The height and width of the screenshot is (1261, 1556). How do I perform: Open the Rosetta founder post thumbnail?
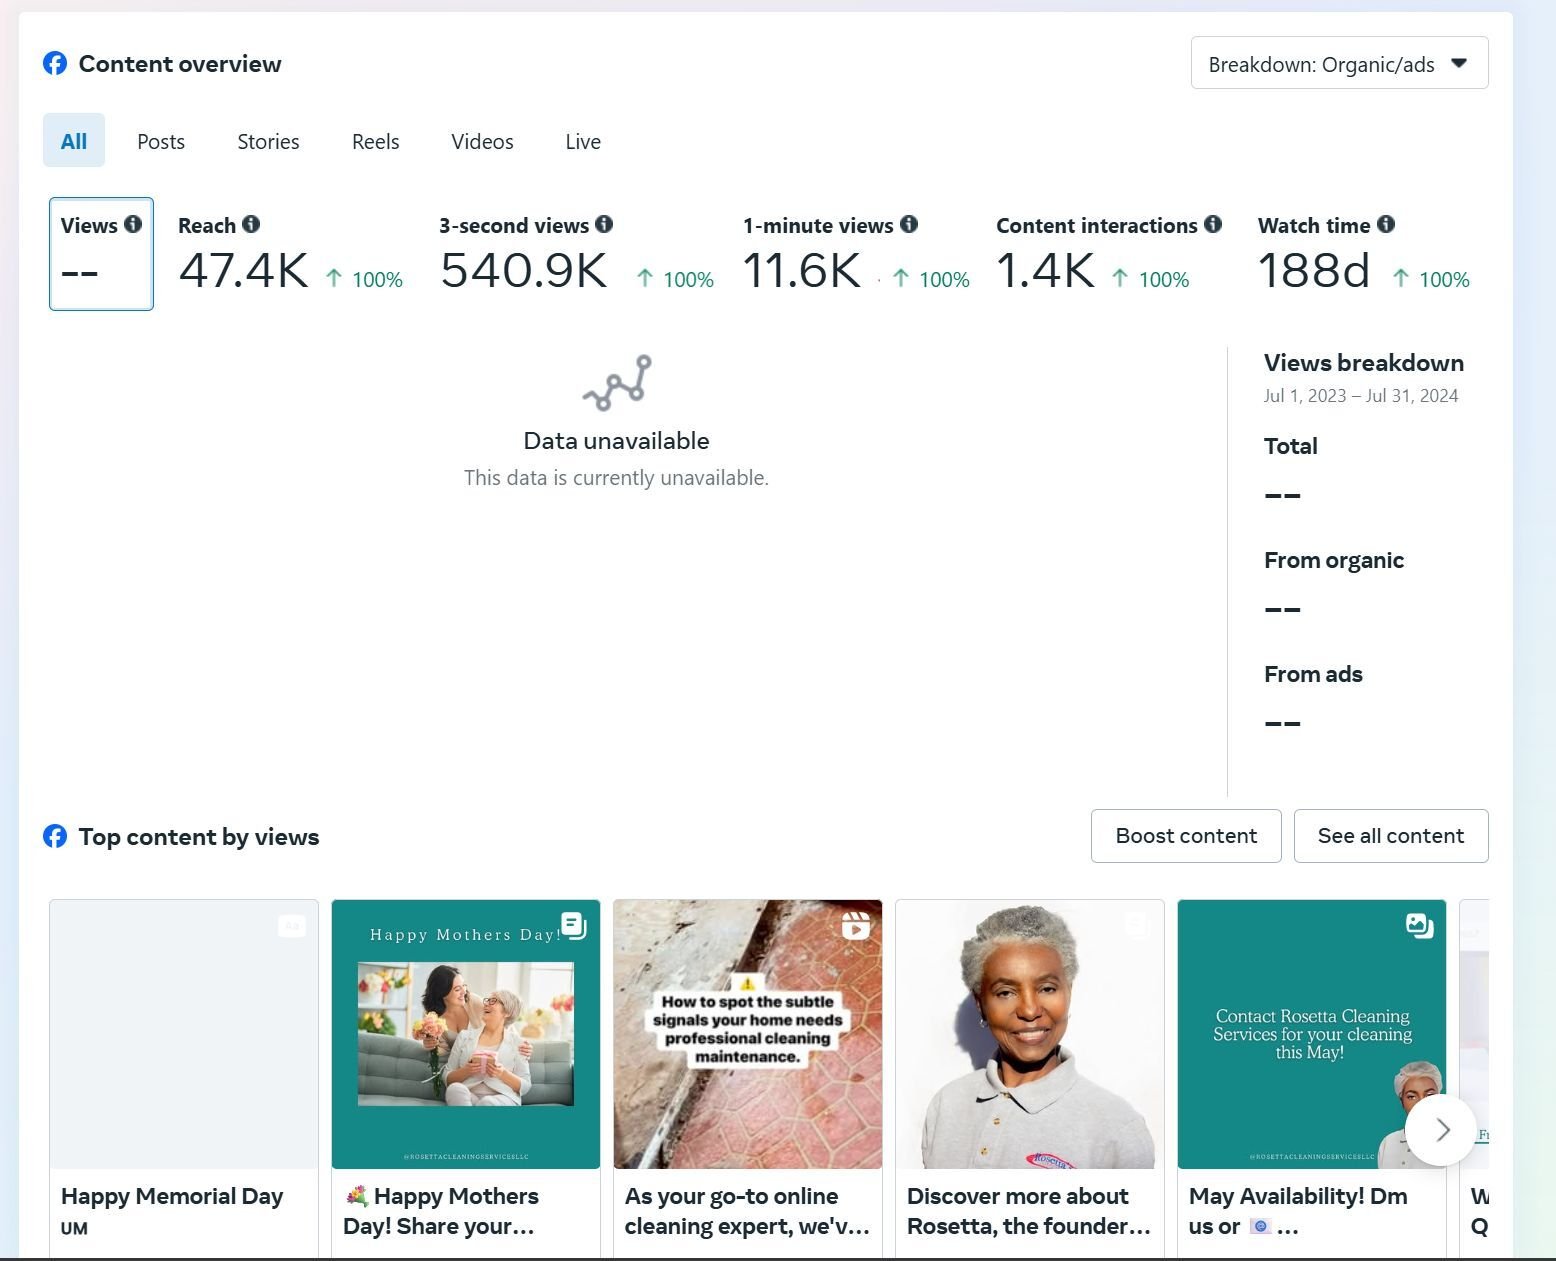[1029, 1035]
